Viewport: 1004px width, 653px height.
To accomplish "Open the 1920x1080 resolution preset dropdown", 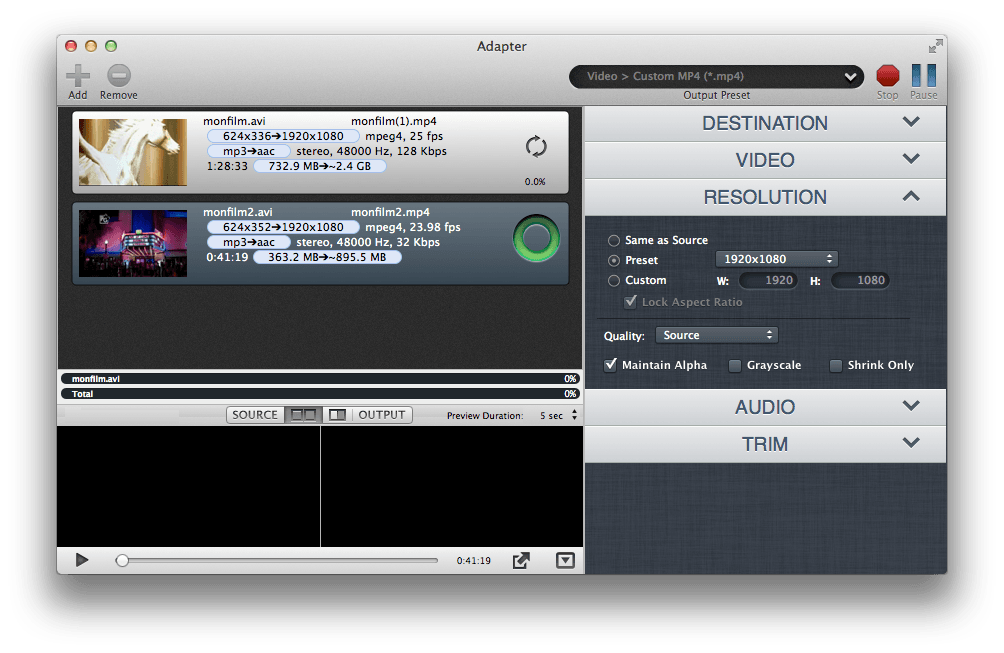I will point(776,260).
